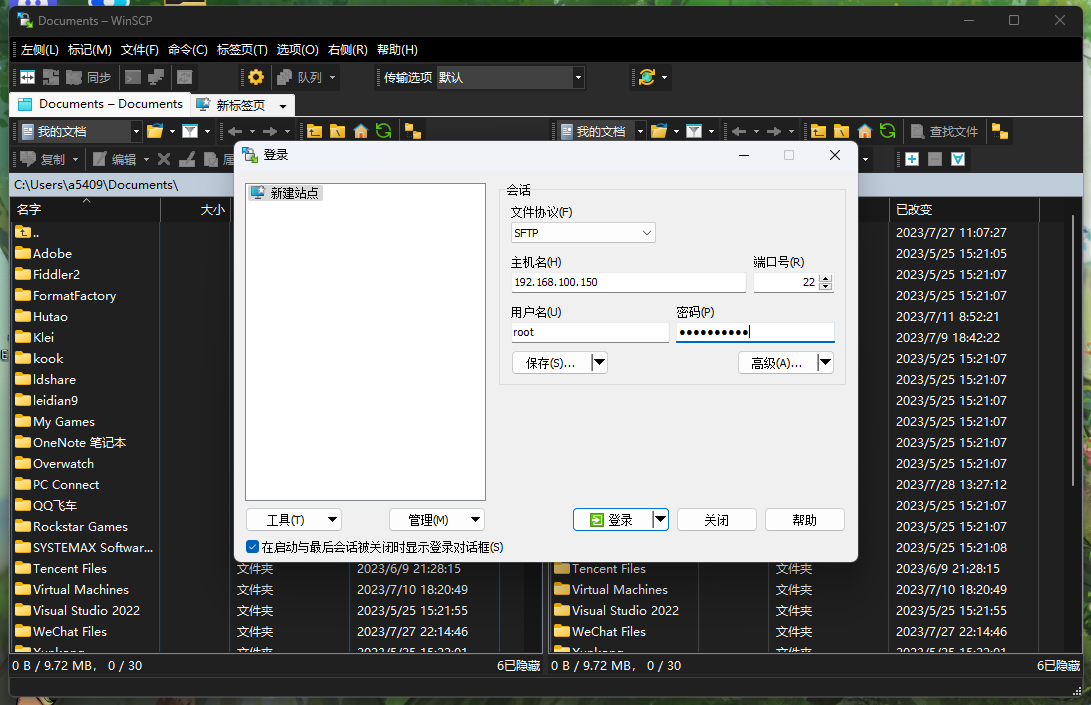
Task: Open the 左侧 menu
Action: point(40,49)
